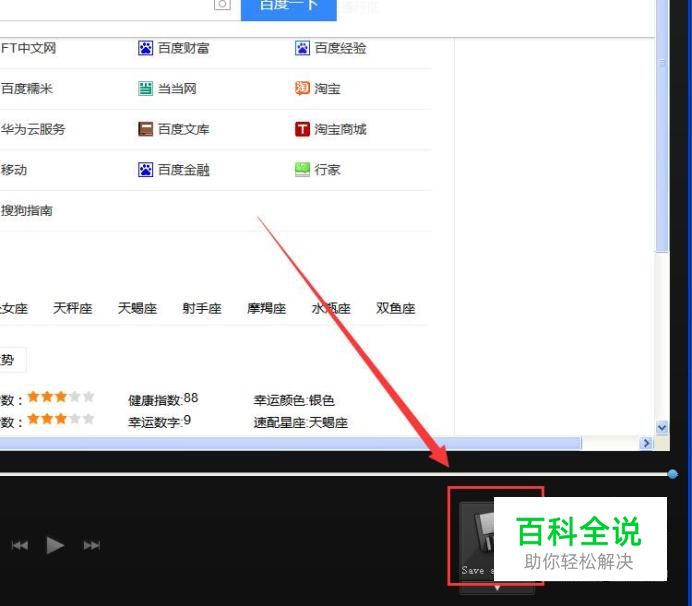
Task: Expand the Save as dropdown arrow
Action: point(497,588)
